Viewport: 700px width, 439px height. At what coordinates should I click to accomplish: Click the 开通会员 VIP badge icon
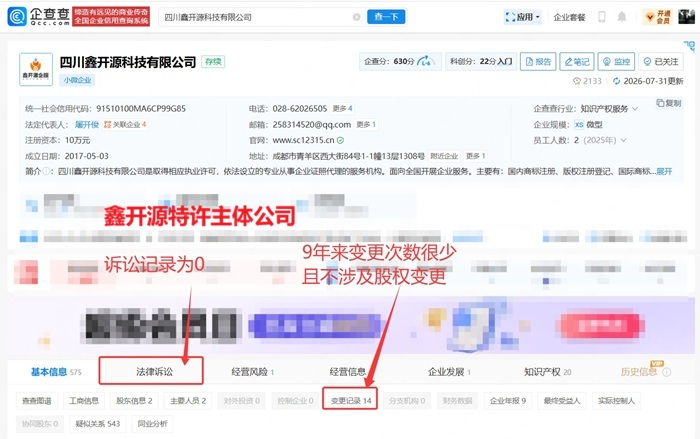pyautogui.click(x=658, y=17)
